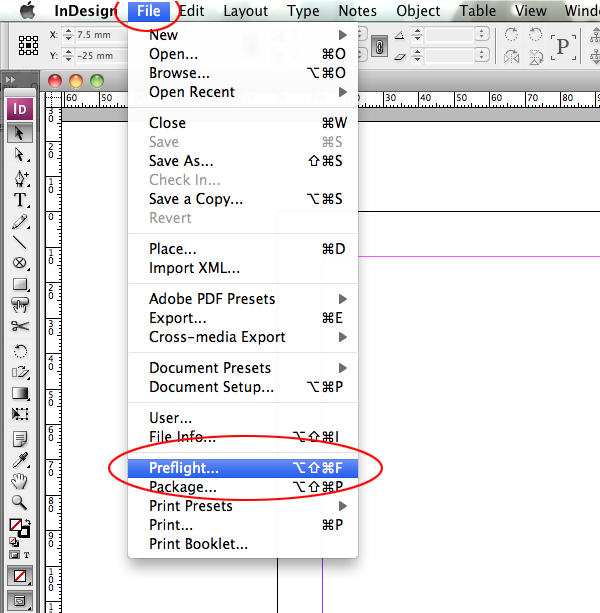600x613 pixels.
Task: Select the Scissors tool
Action: [20, 326]
